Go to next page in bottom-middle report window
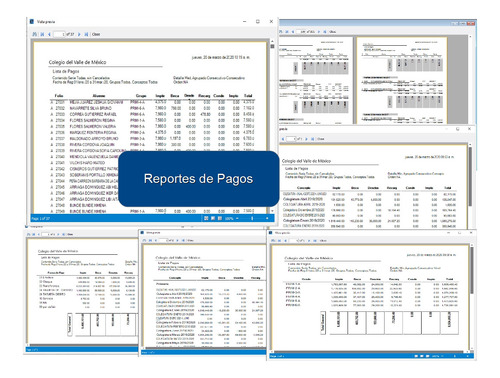Image resolution: width=500 pixels, height=378 pixels. click(177, 240)
